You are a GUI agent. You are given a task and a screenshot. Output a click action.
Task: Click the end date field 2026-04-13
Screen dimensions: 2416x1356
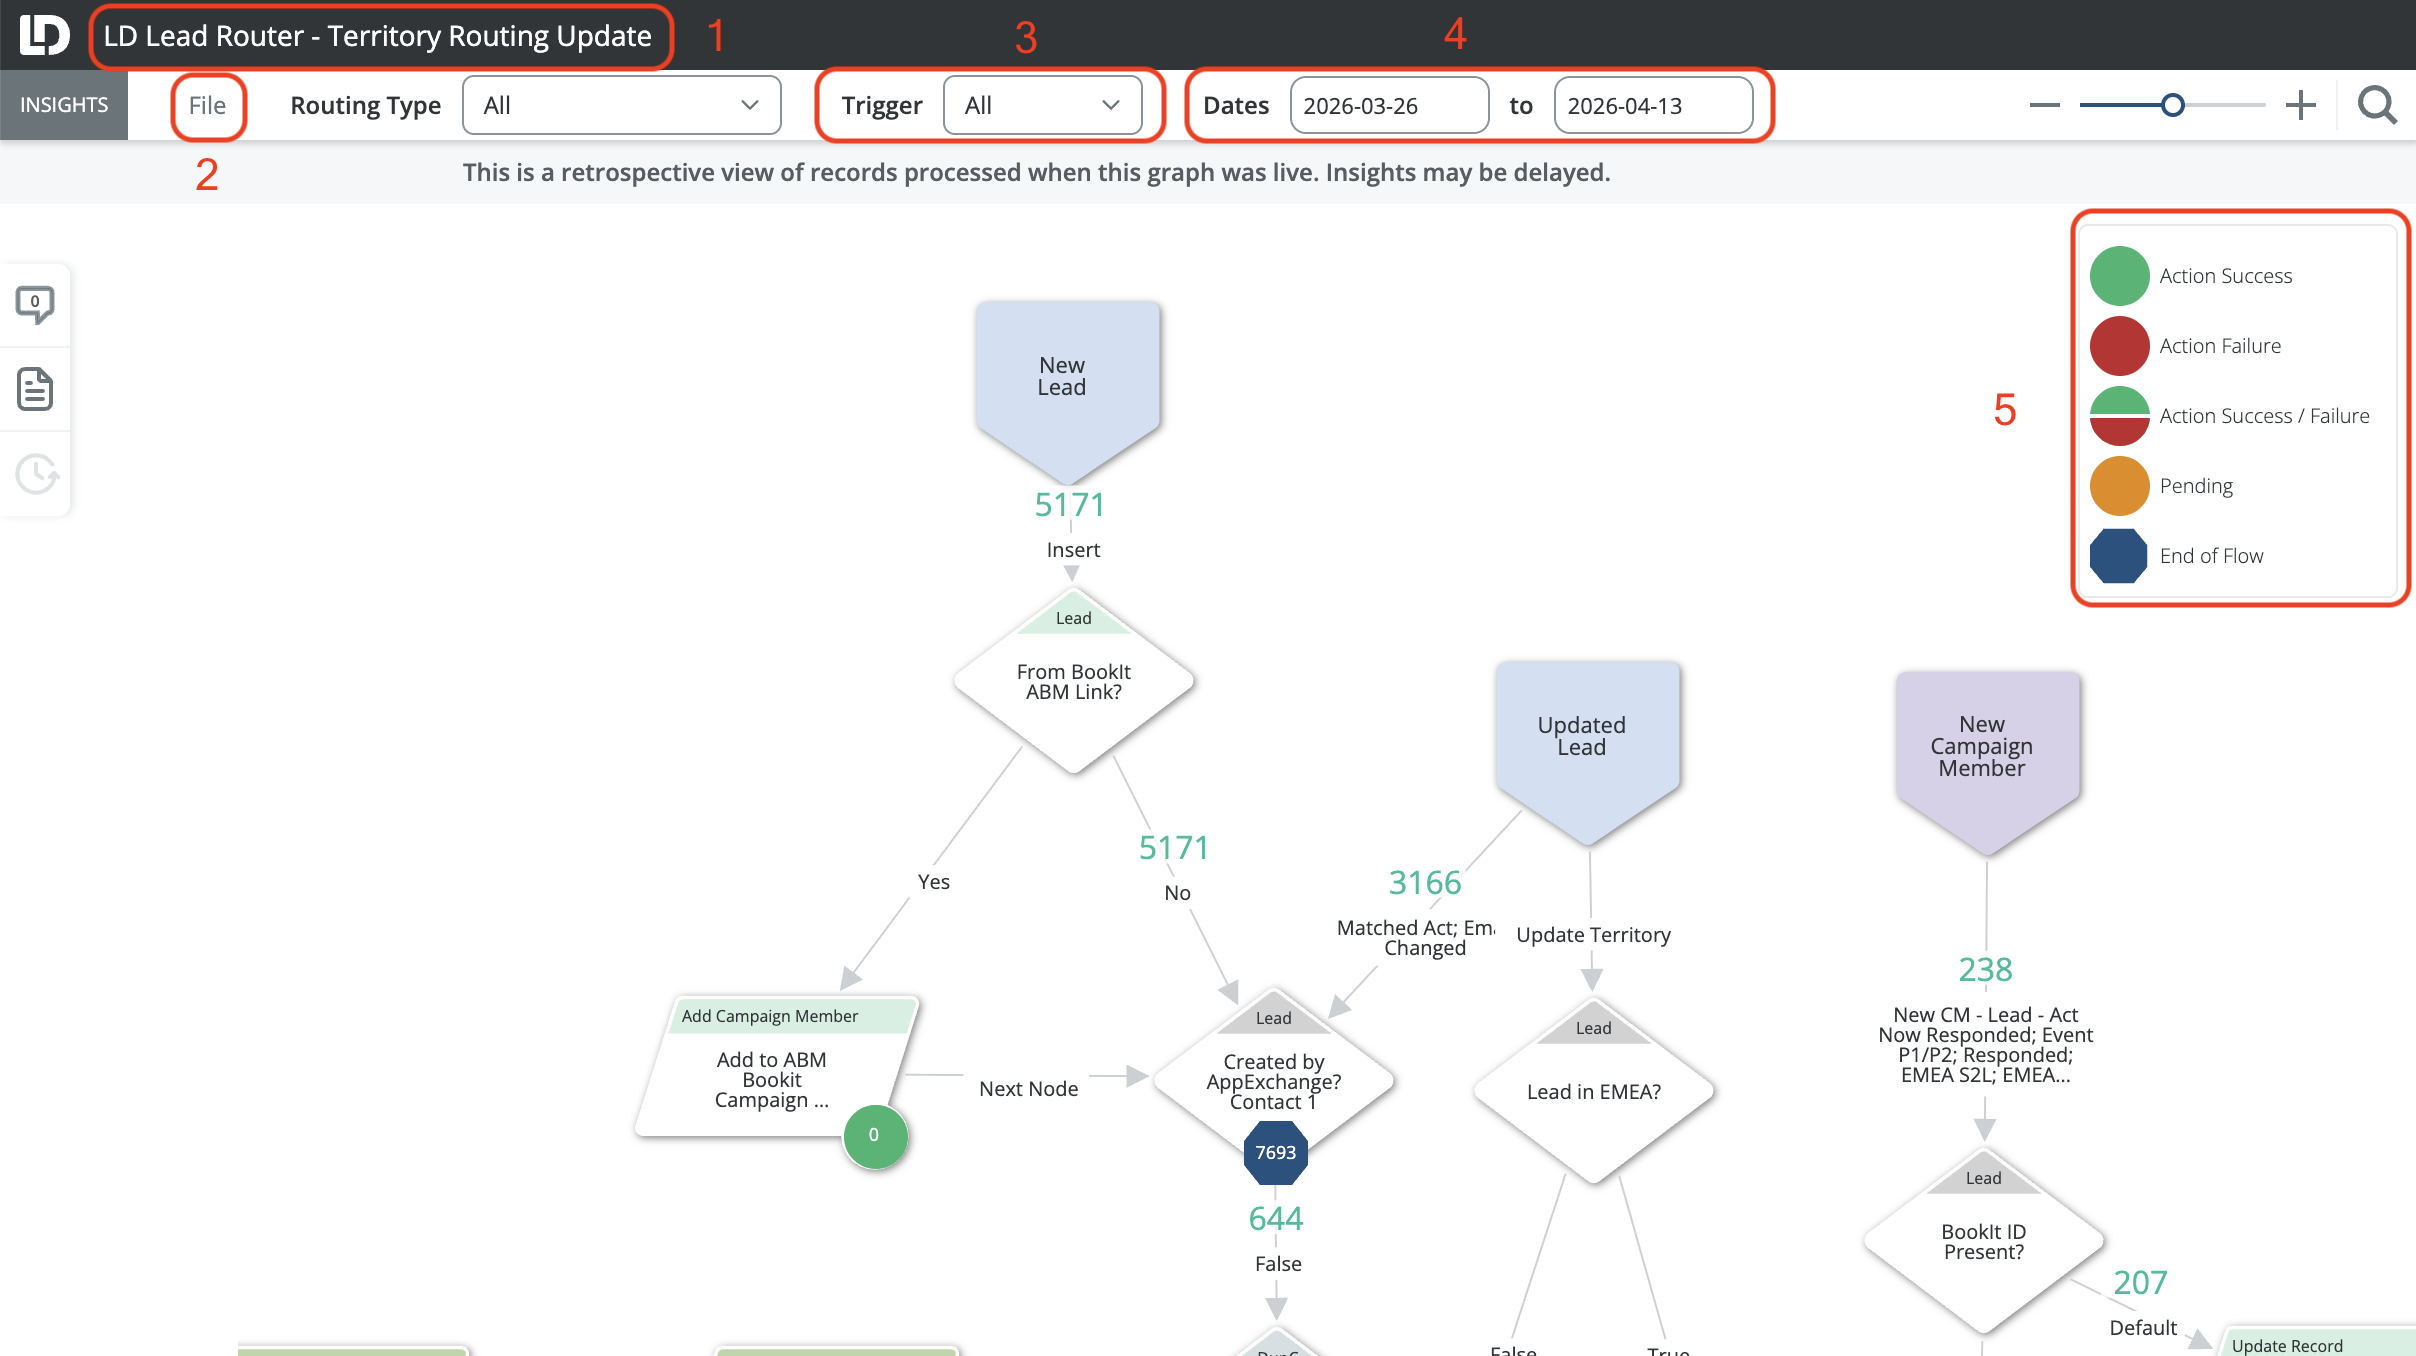coord(1652,105)
